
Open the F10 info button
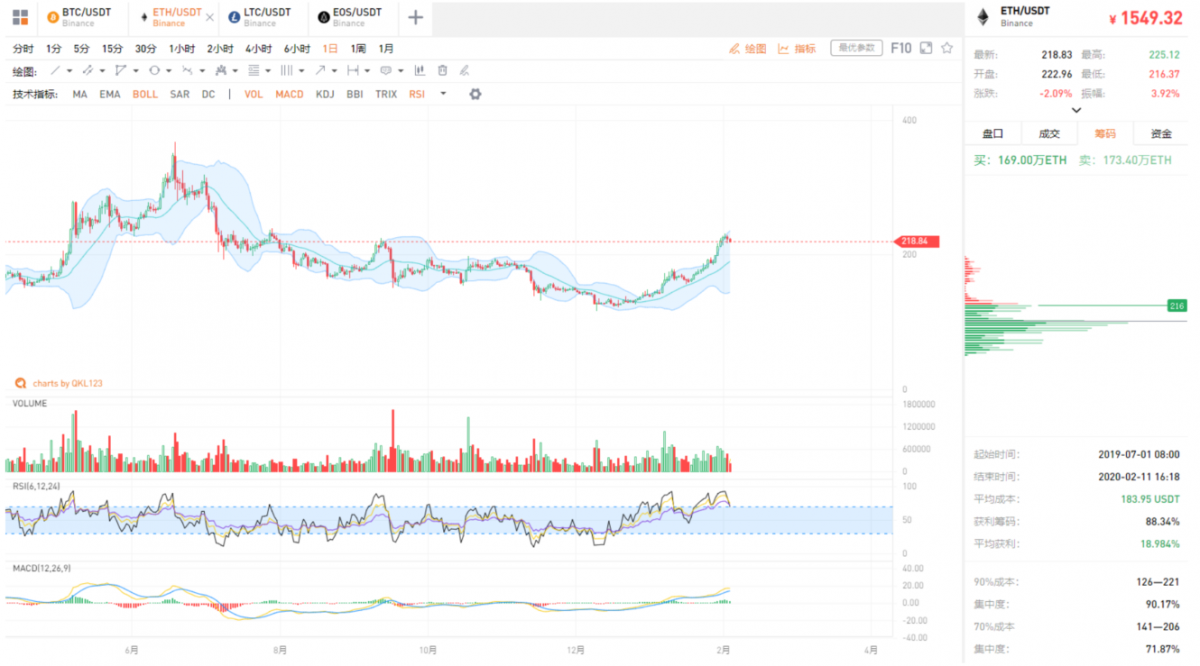(901, 47)
